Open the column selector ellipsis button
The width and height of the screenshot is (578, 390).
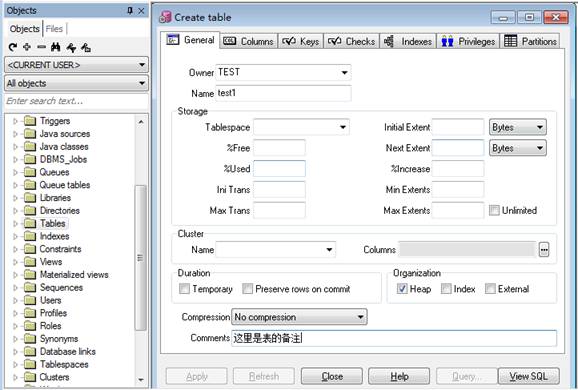tap(544, 250)
